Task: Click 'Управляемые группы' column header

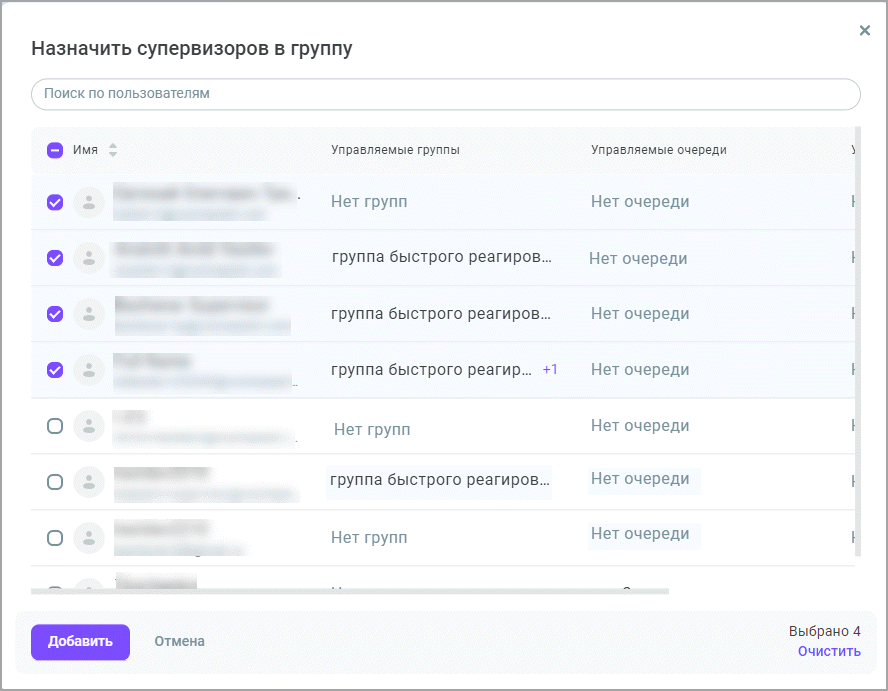Action: pos(395,150)
